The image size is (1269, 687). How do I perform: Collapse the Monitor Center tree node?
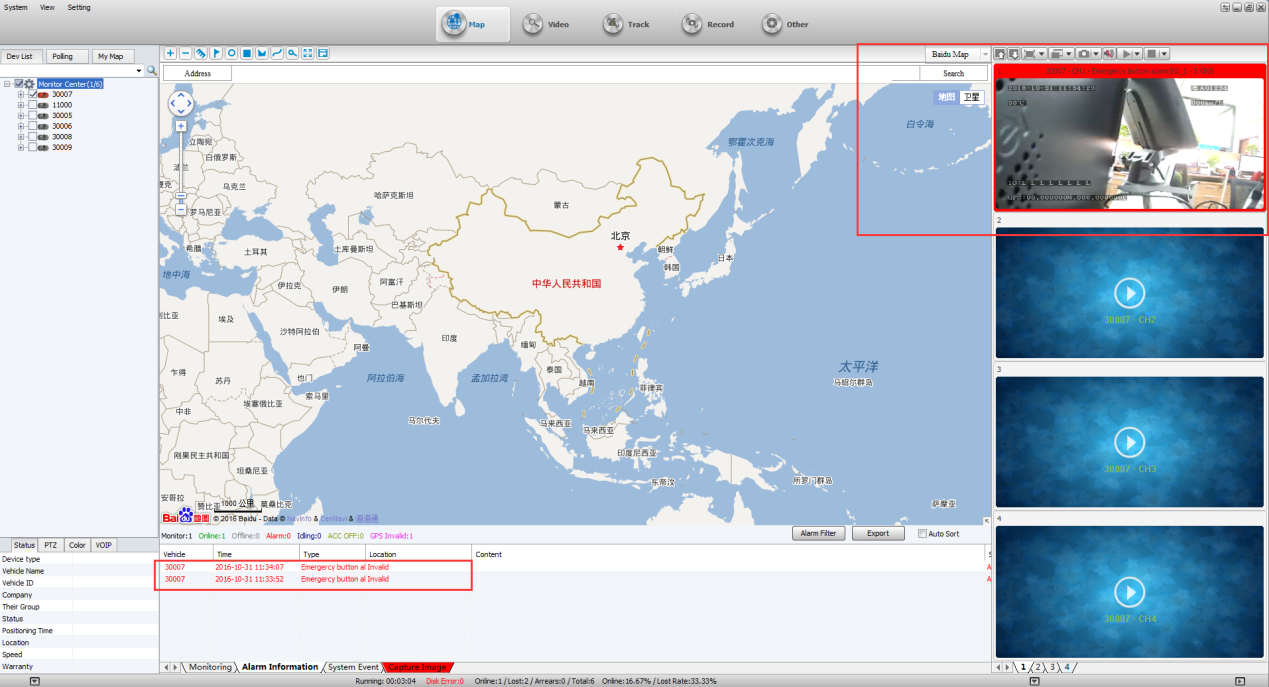coord(8,84)
